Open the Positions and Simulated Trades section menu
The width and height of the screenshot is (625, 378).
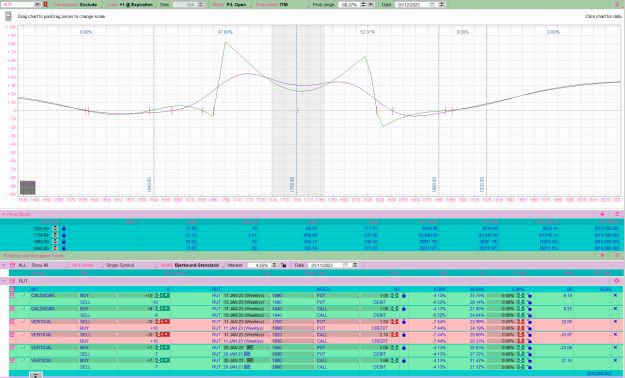click(617, 256)
